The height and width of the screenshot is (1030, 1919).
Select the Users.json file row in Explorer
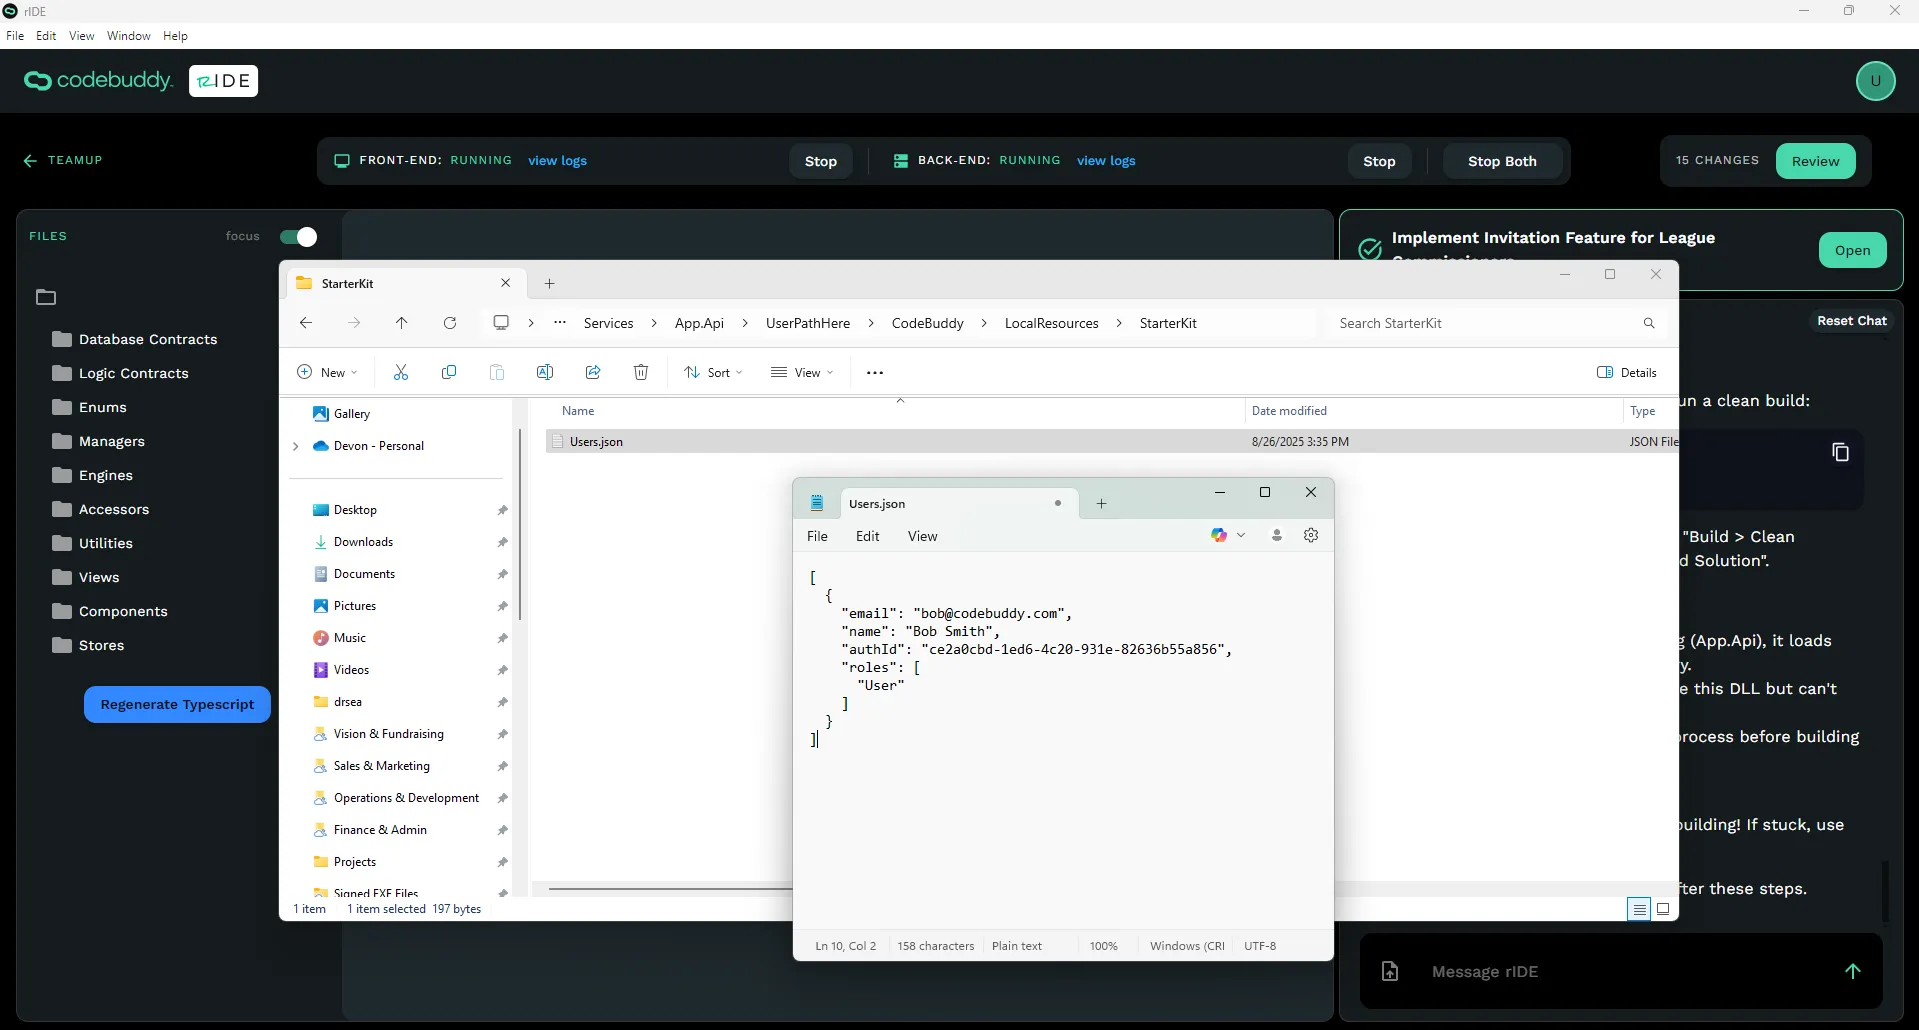click(x=1110, y=441)
